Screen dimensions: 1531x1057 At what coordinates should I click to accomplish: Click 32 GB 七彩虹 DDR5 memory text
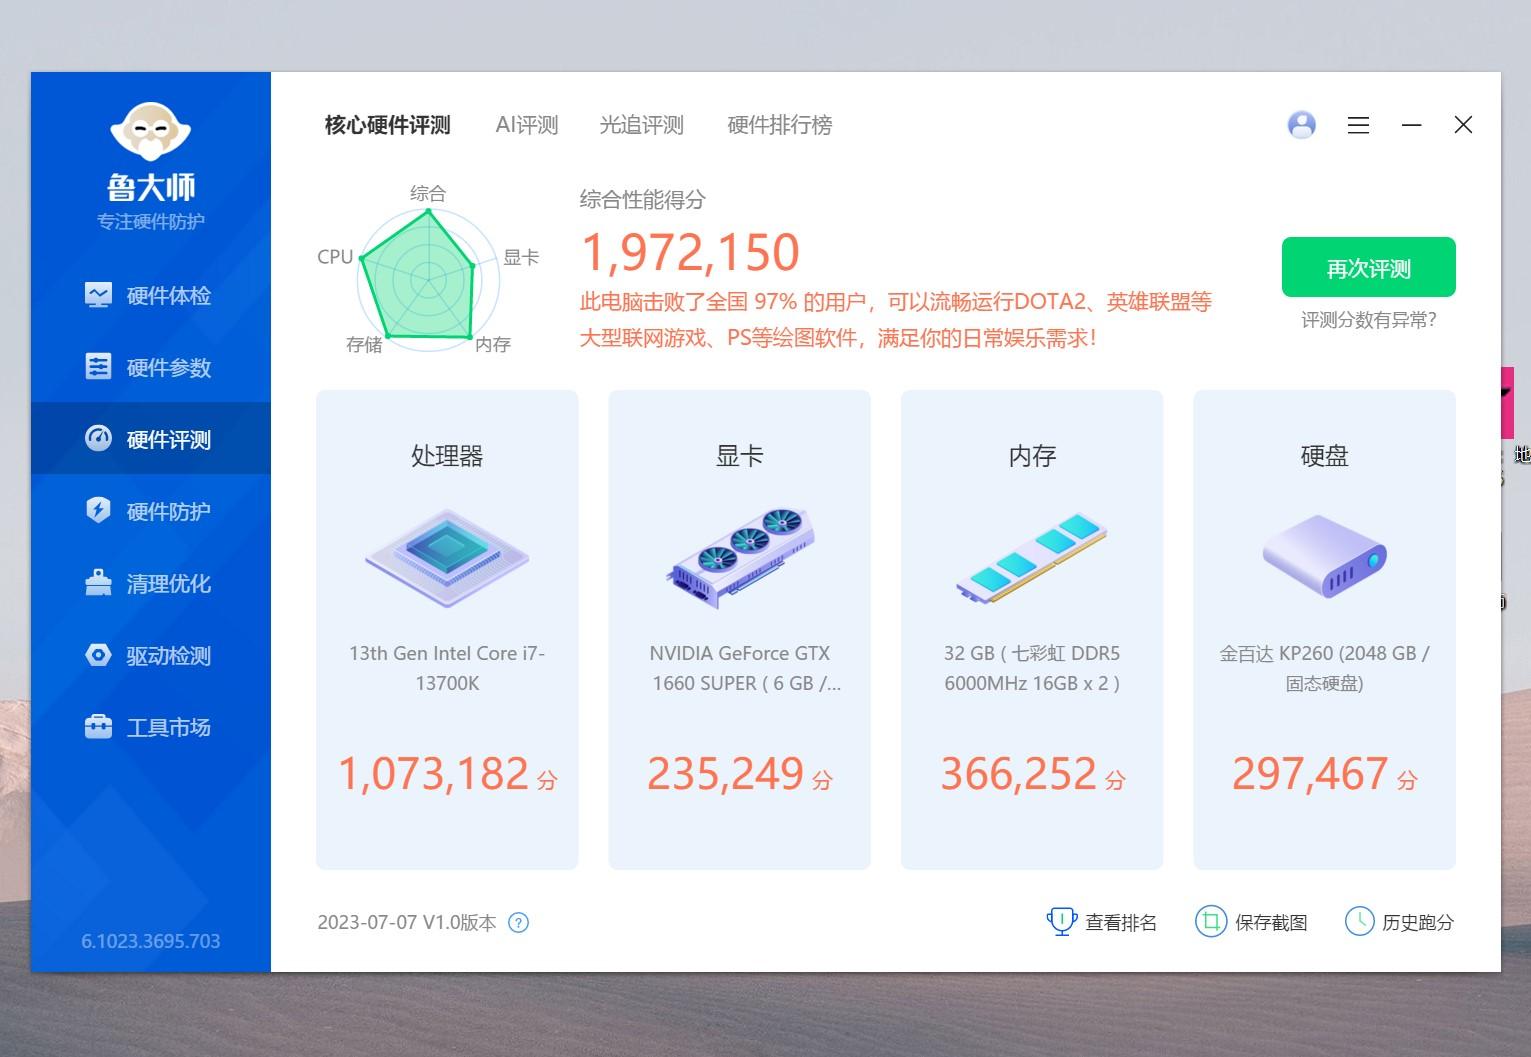(x=1032, y=668)
